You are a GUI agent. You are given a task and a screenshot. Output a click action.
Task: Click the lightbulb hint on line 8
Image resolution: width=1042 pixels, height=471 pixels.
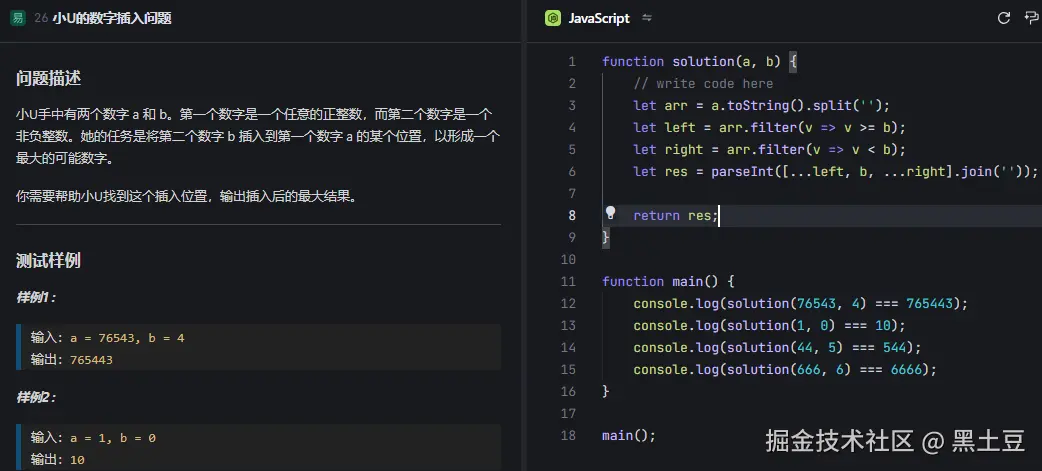610,213
